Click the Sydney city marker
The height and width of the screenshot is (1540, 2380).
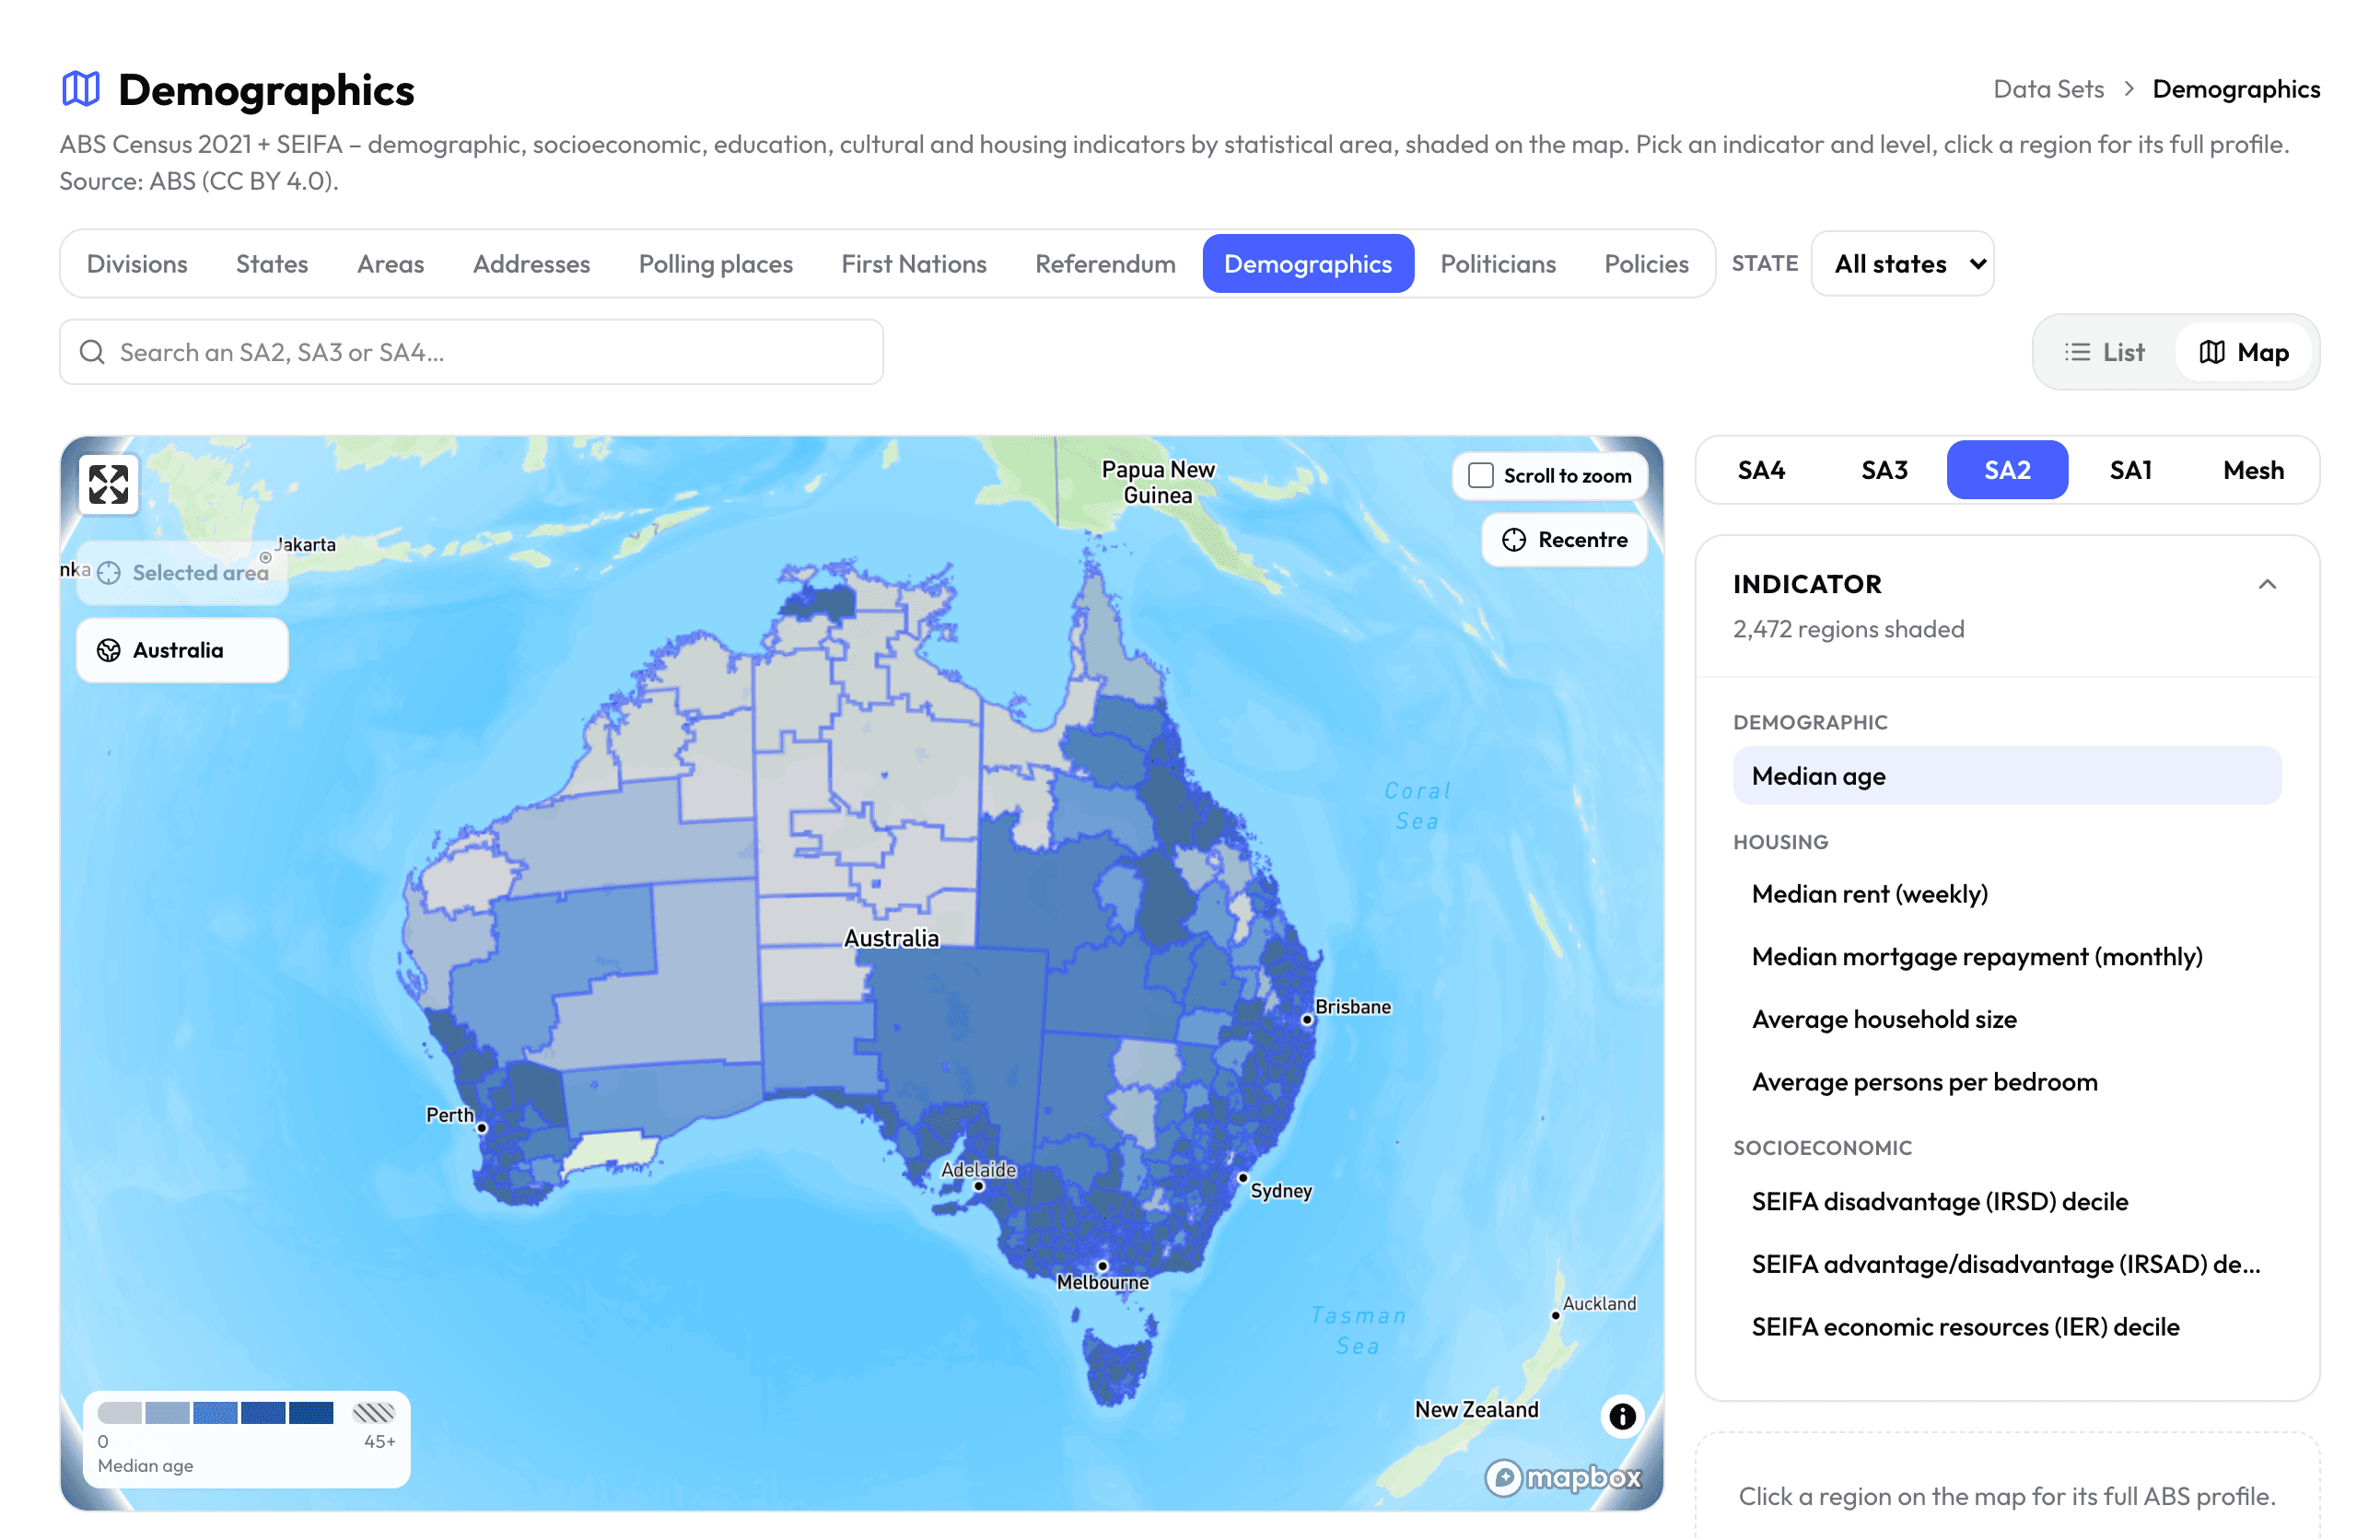(x=1243, y=1178)
